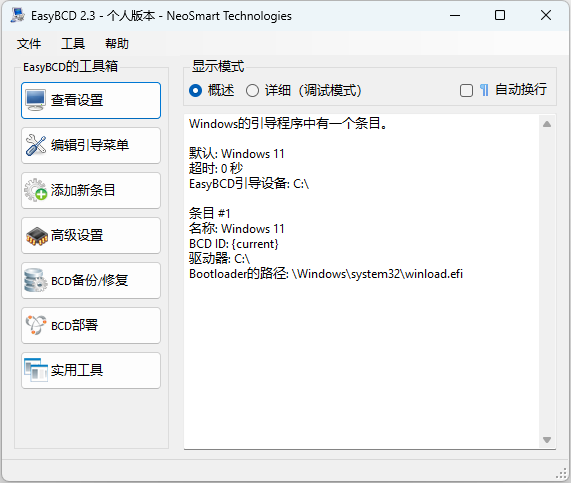The width and height of the screenshot is (571, 483).
Task: Click the gear-plus icon beside 添加新条目
Action: pyautogui.click(x=35, y=190)
